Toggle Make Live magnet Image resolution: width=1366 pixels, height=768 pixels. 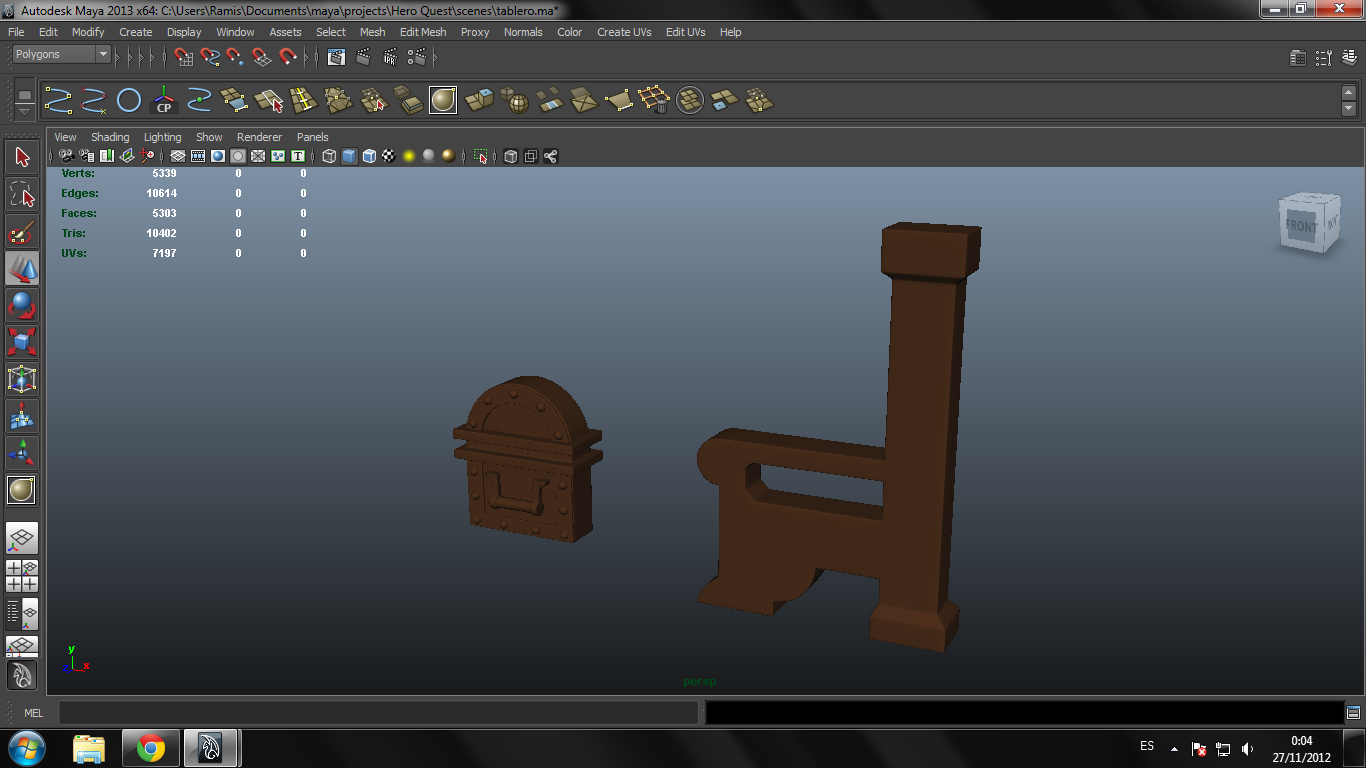click(288, 57)
